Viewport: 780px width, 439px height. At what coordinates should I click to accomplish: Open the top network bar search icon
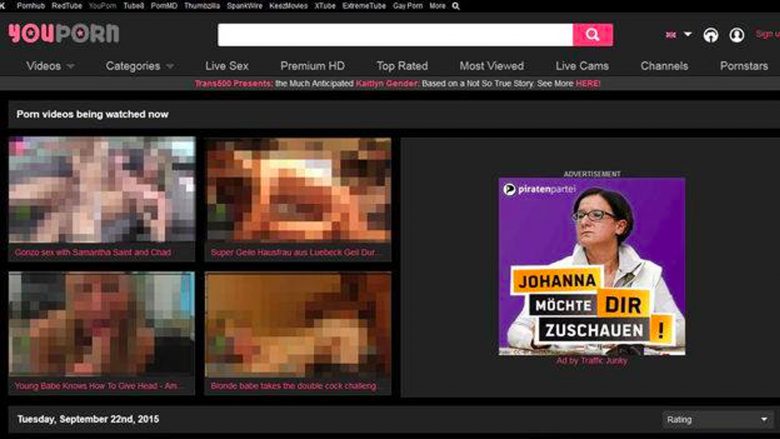(456, 6)
